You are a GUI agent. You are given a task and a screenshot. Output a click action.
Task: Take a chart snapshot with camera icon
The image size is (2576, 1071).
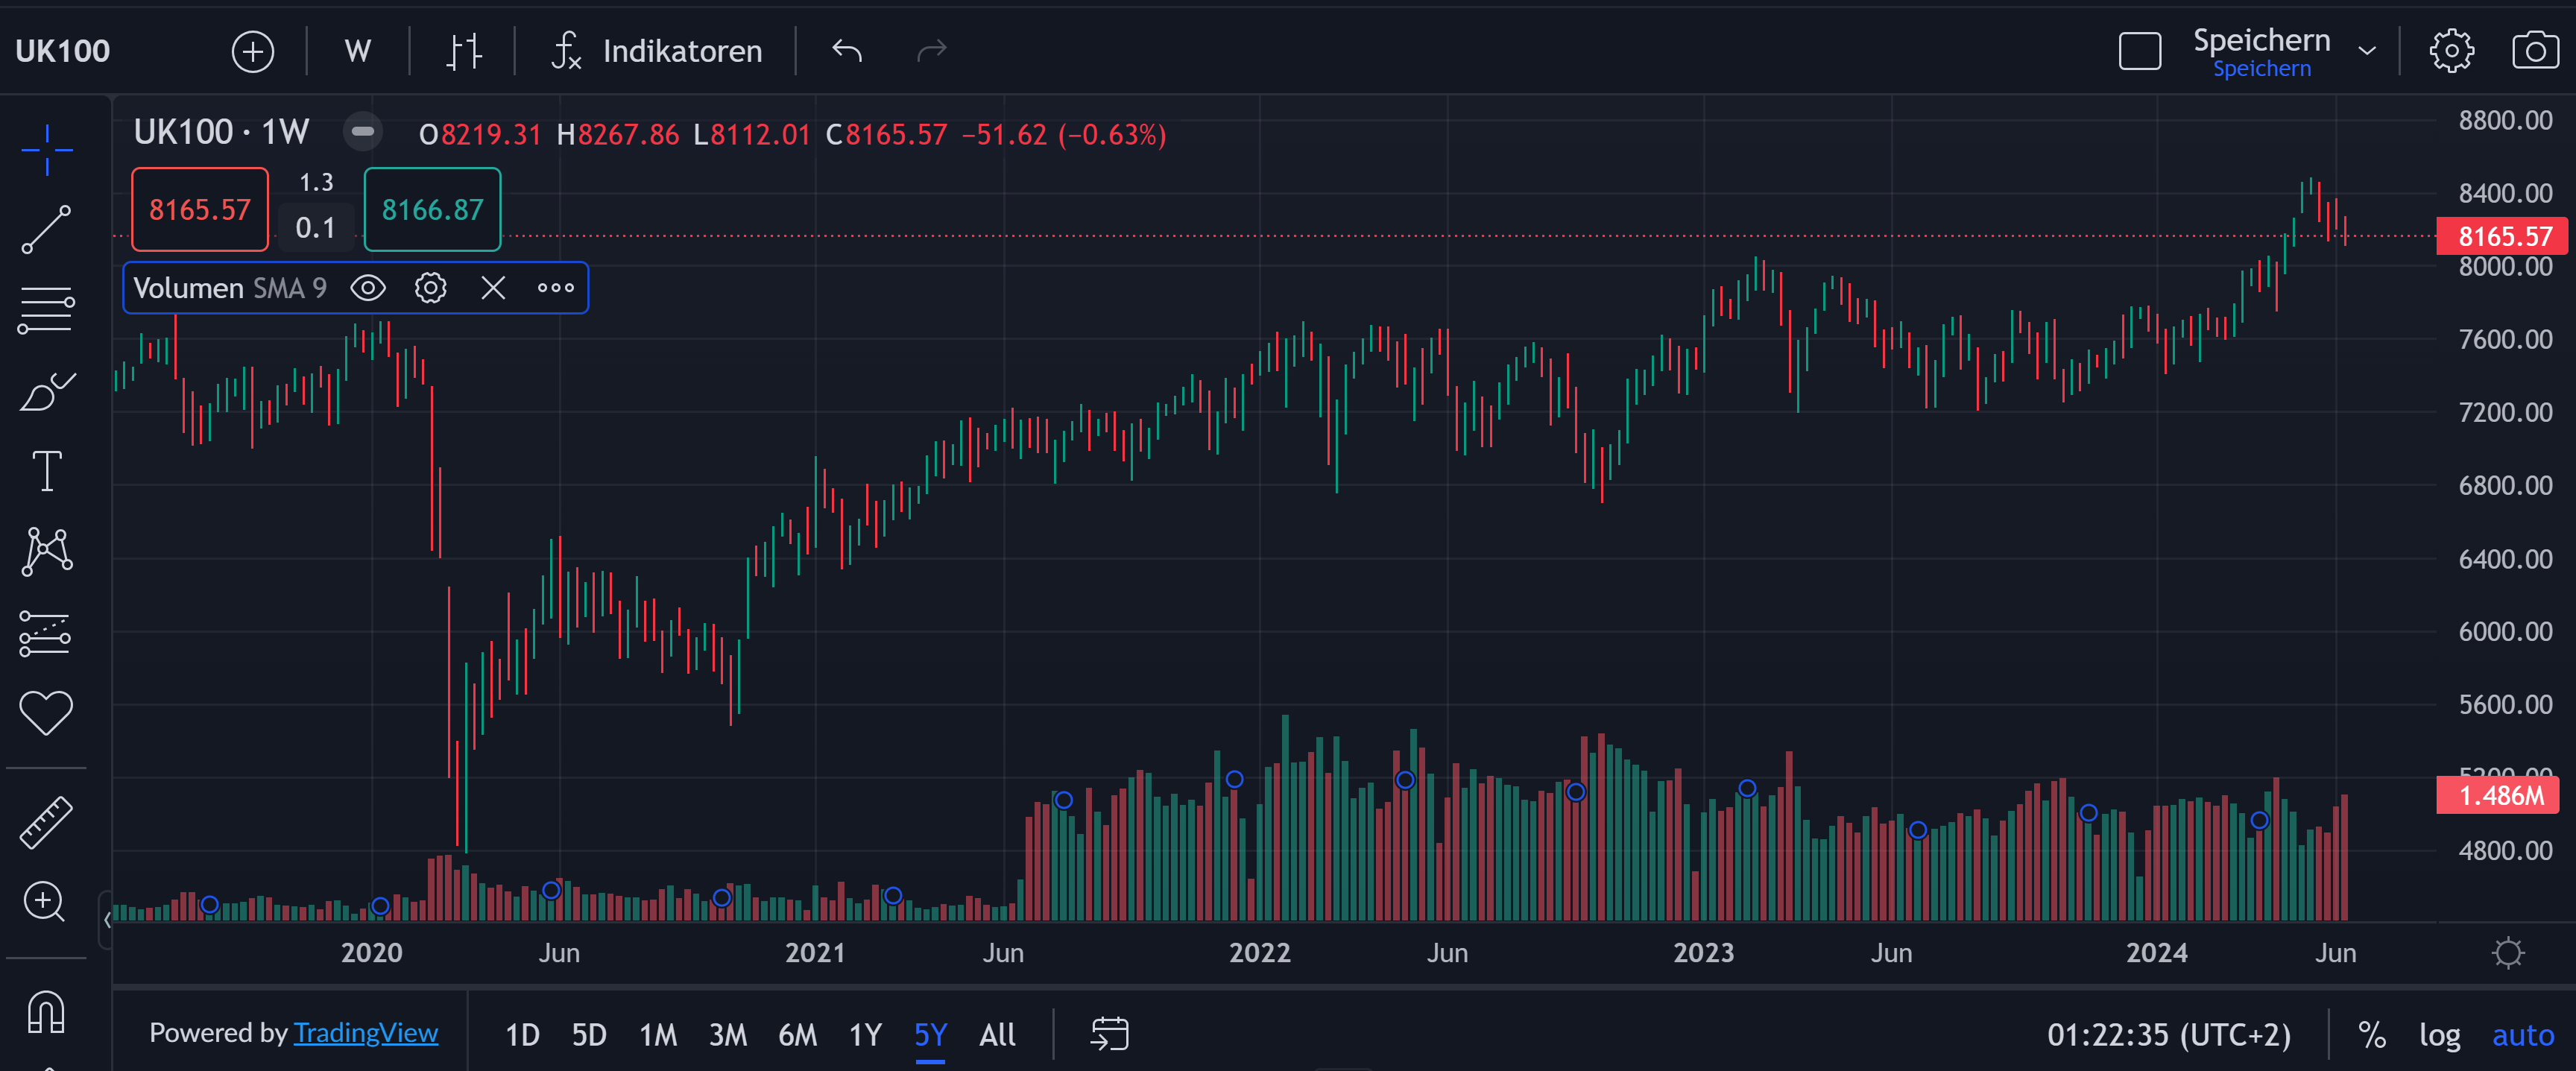coord(2534,50)
